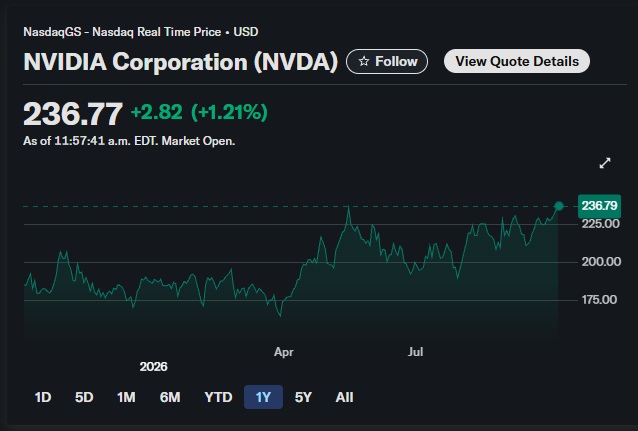Select the 1D time range
This screenshot has height=431, width=638.
coord(43,397)
